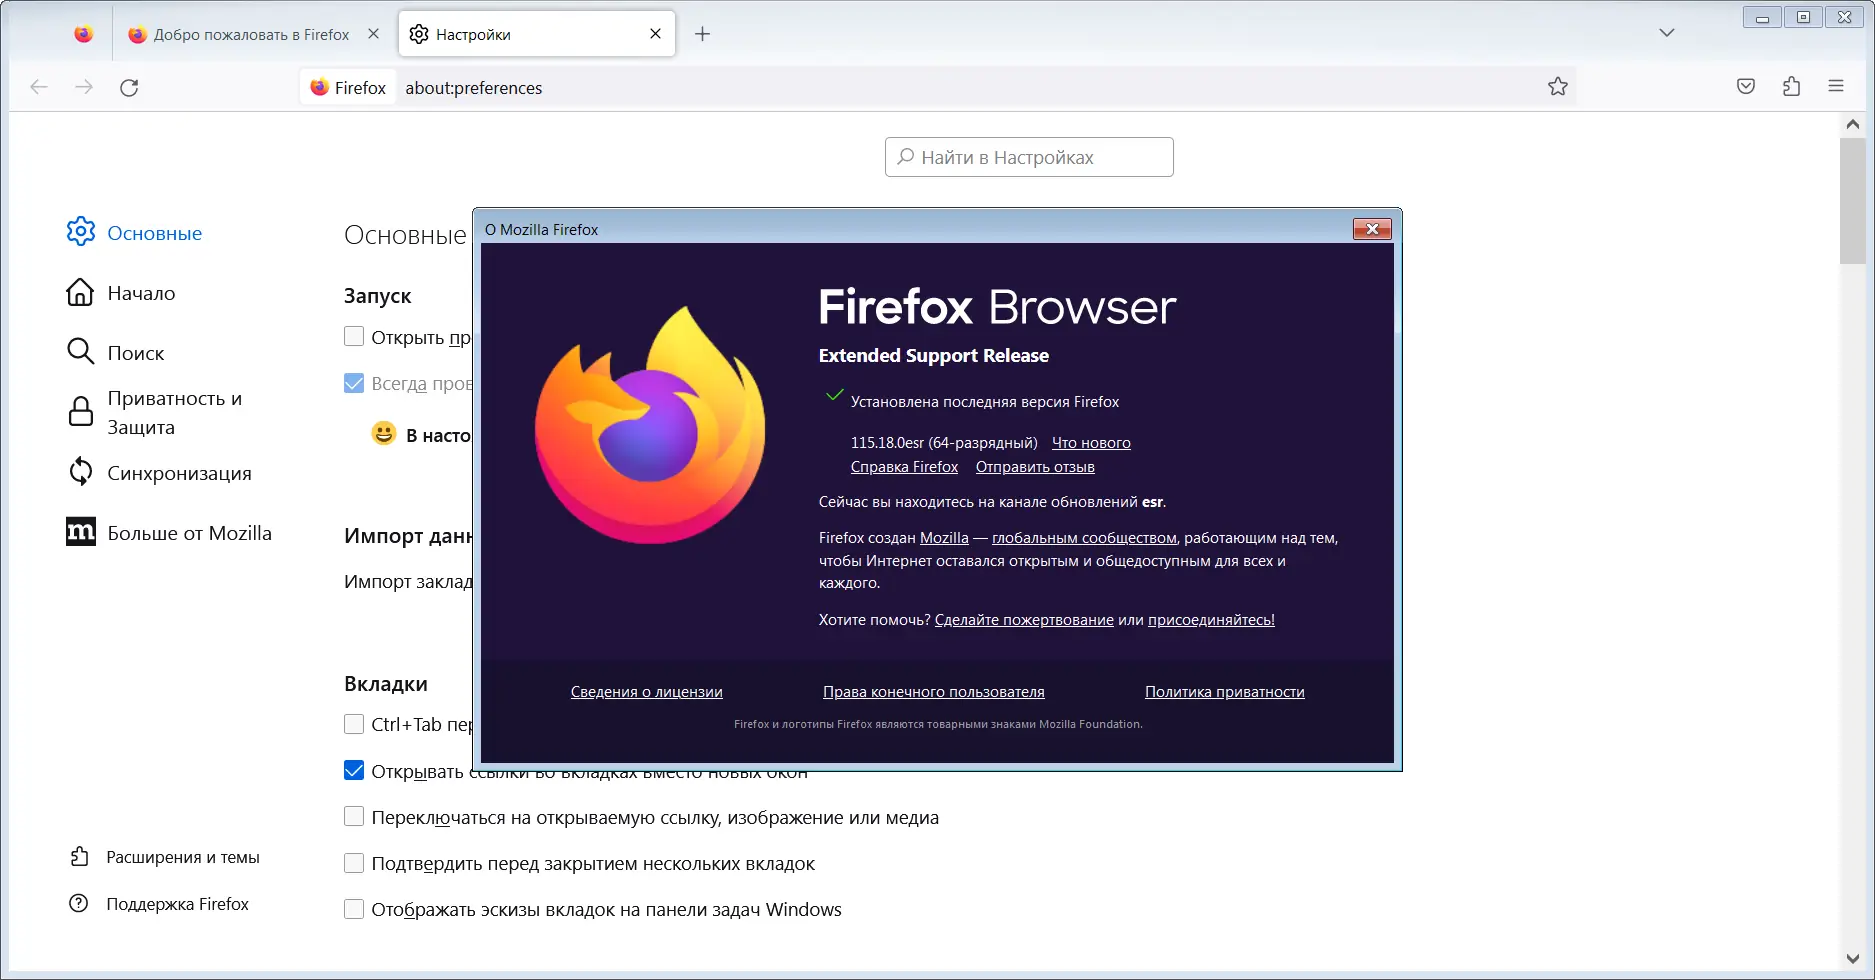Open Сведения о лицензии link
Image resolution: width=1875 pixels, height=980 pixels.
tap(647, 692)
